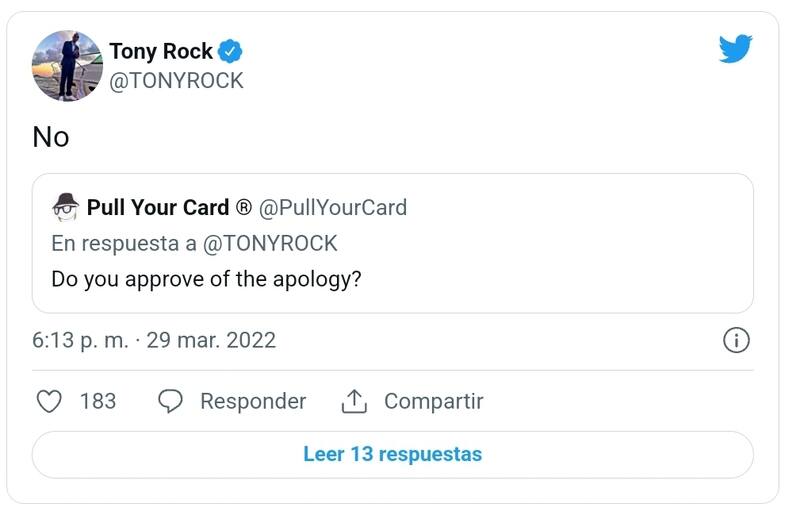Click the tweet text 'No'
The height and width of the screenshot is (519, 800).
[x=51, y=137]
